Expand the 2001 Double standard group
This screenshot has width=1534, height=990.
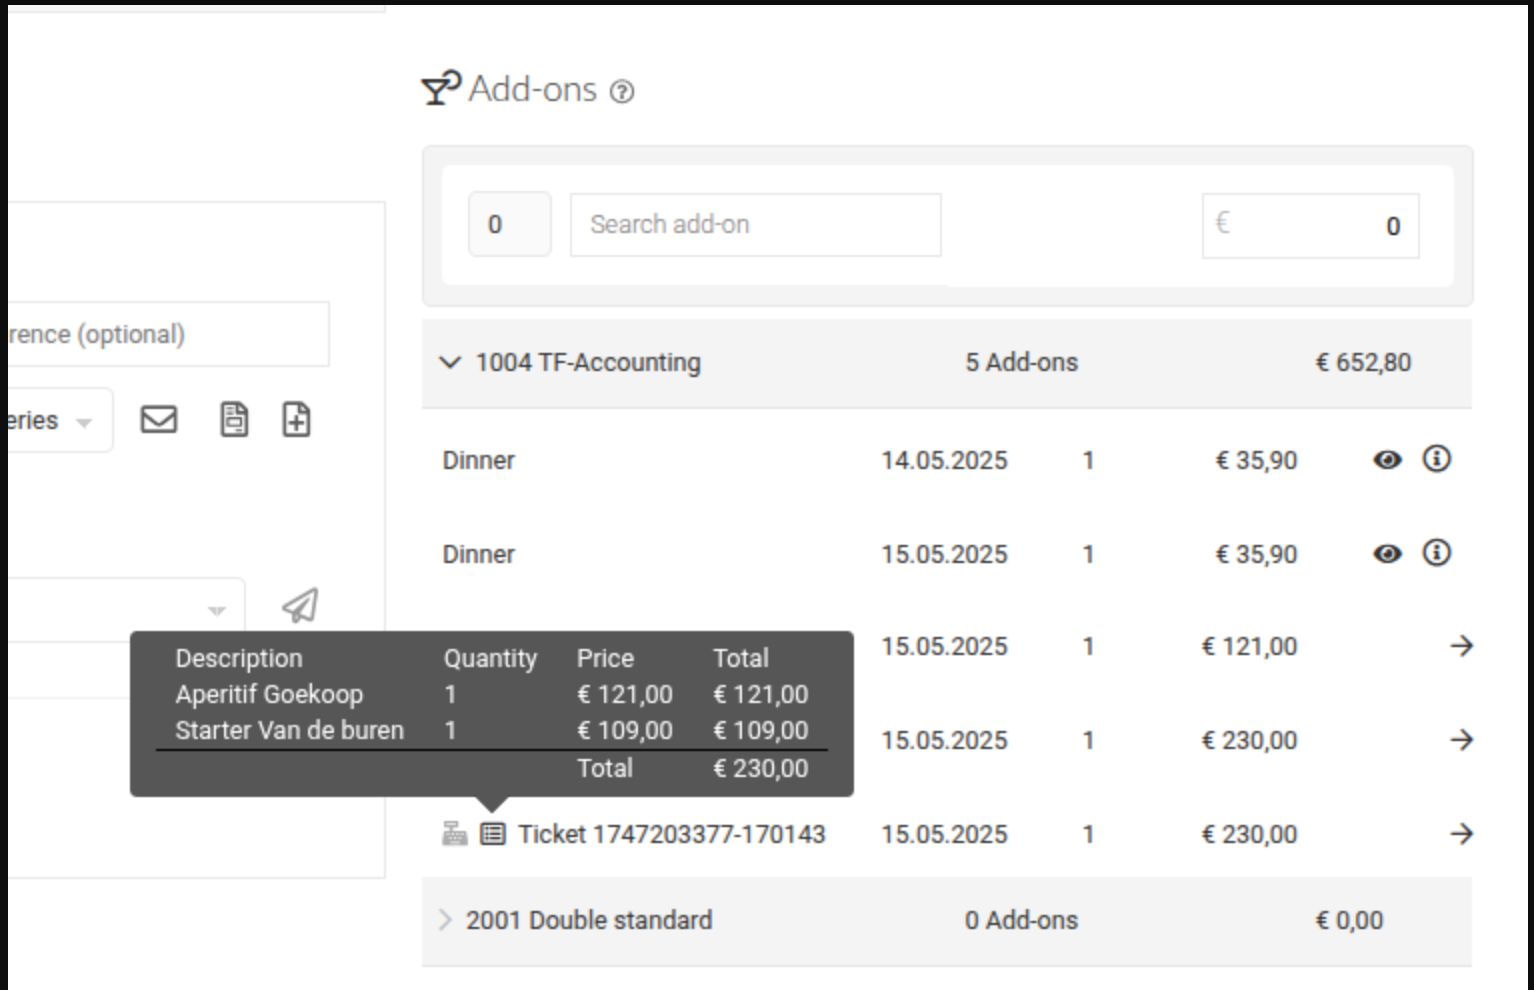pyautogui.click(x=446, y=920)
